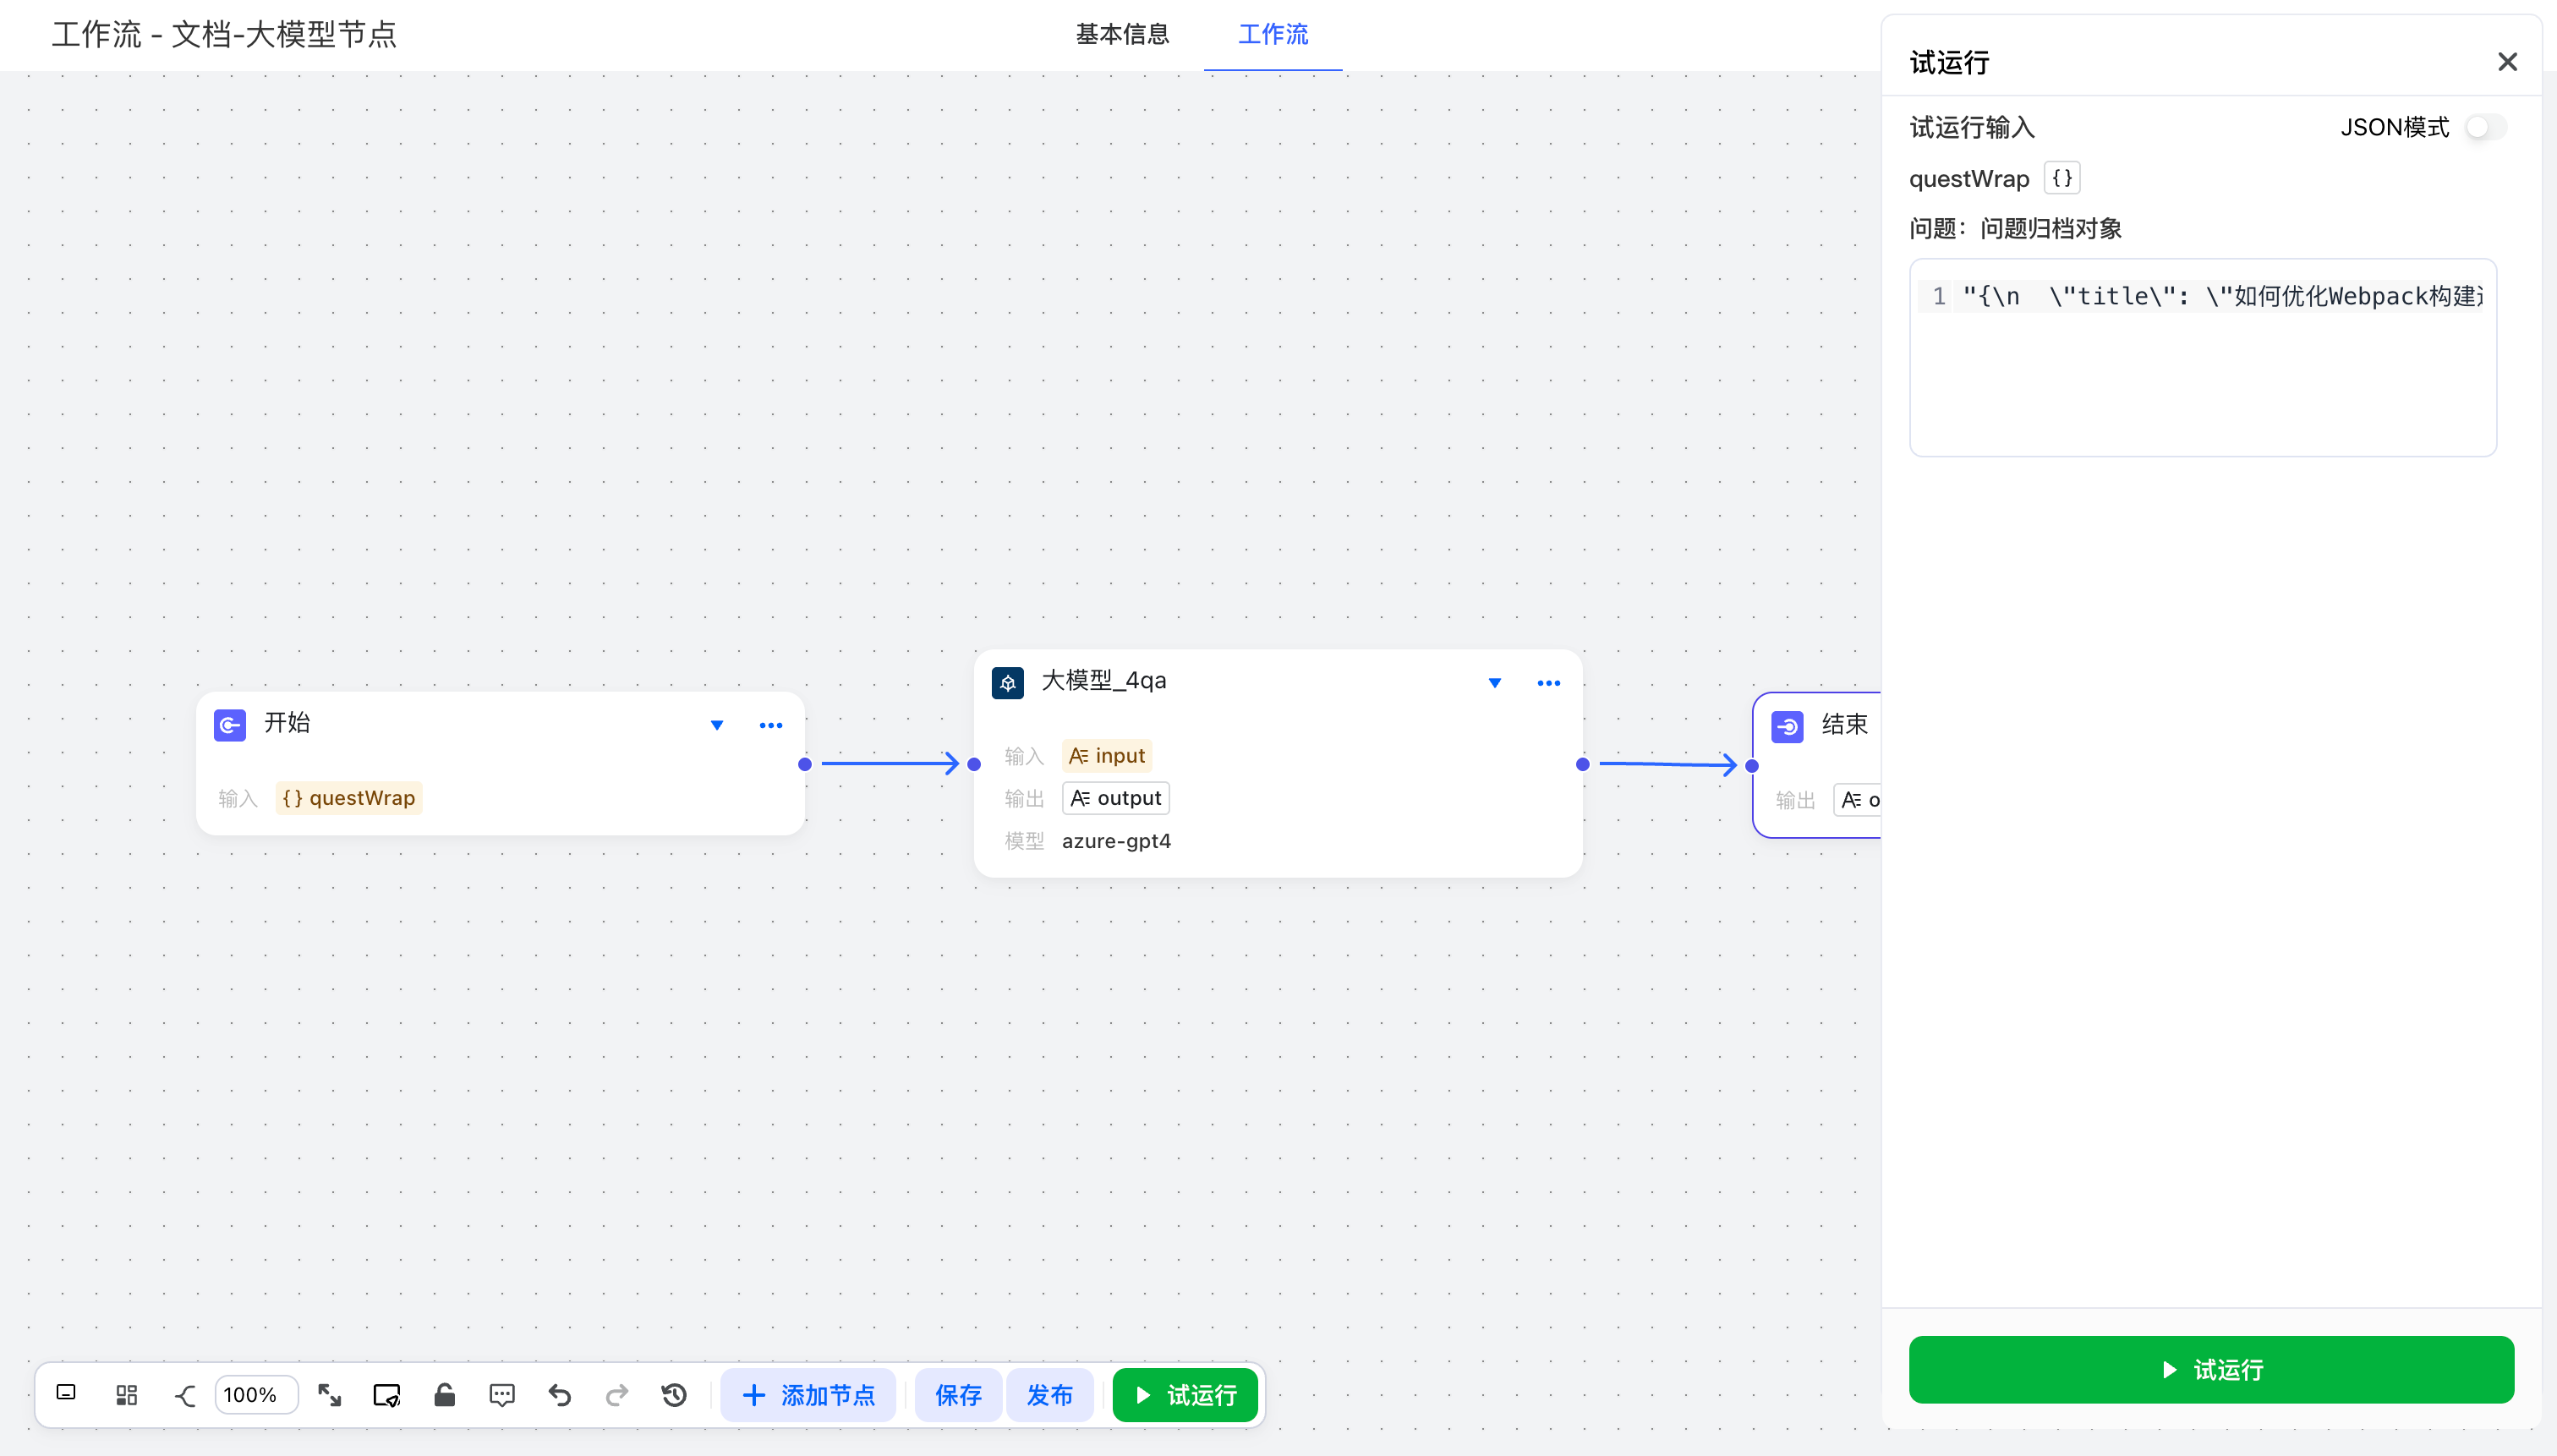Open the 大模型_4qa node more options menu
This screenshot has height=1456, width=2557.
(1548, 683)
